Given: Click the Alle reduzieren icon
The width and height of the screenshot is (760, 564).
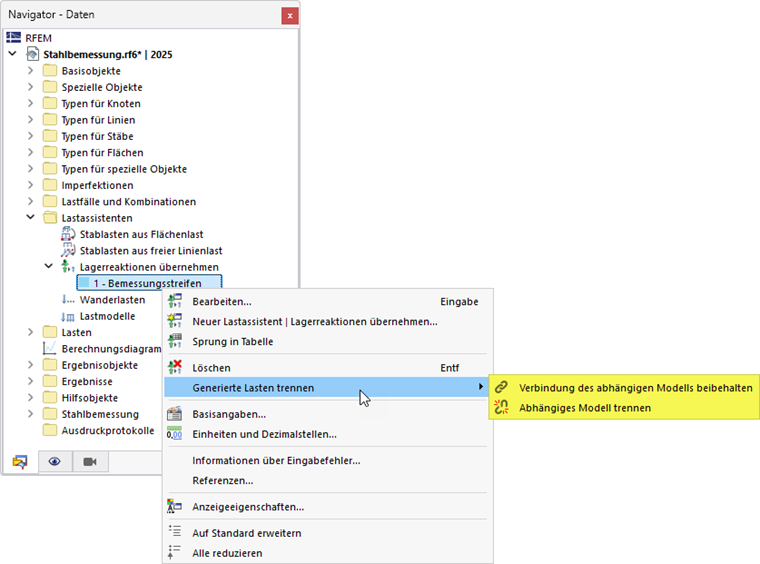Looking at the screenshot, I should (174, 552).
